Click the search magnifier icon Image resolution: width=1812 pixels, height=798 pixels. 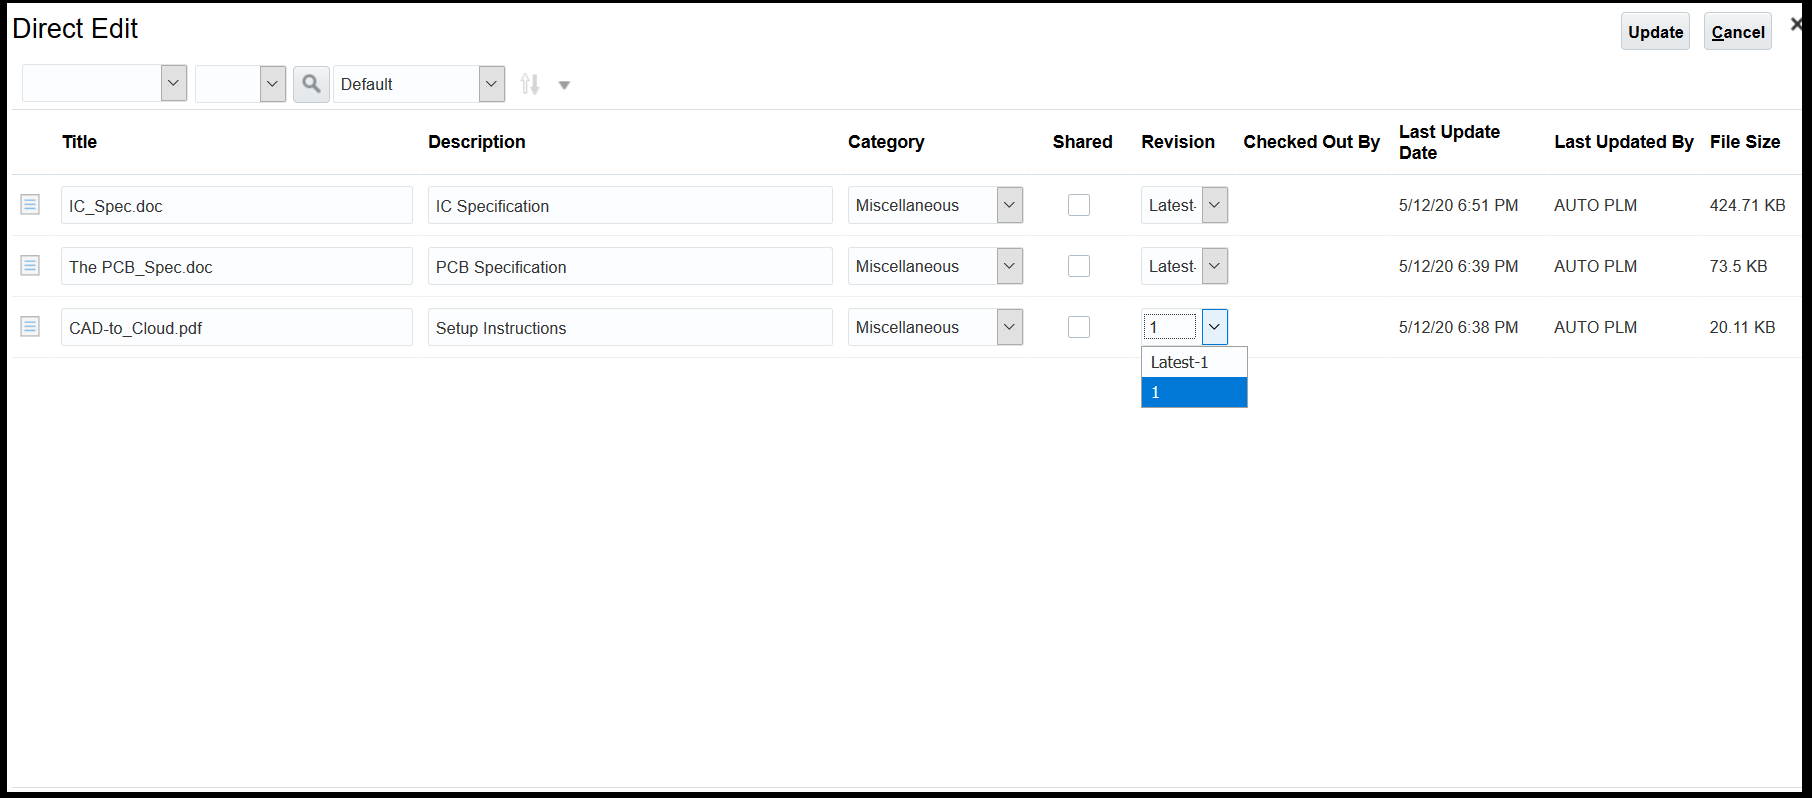311,84
